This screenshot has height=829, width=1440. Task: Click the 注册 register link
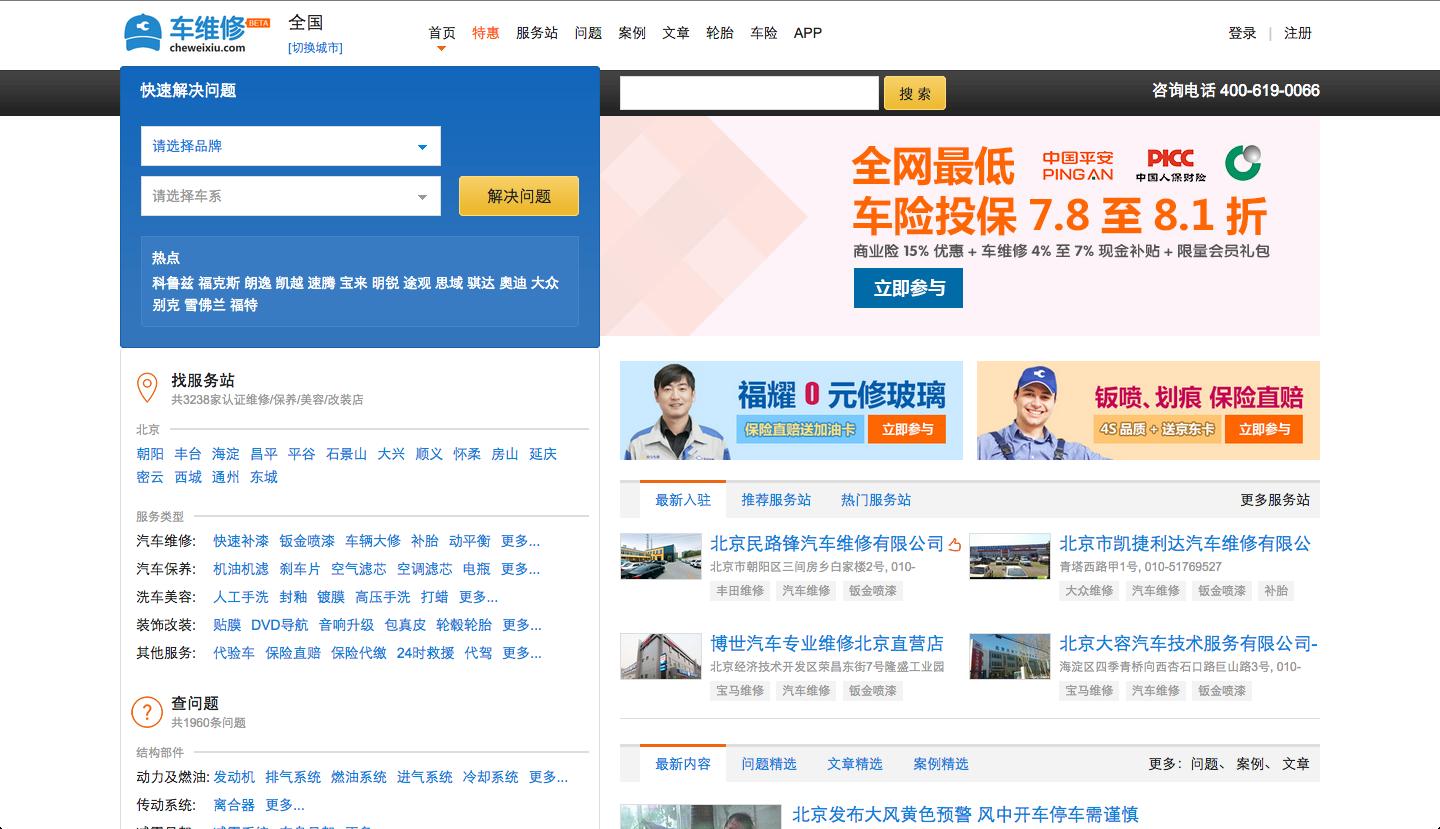[1298, 33]
